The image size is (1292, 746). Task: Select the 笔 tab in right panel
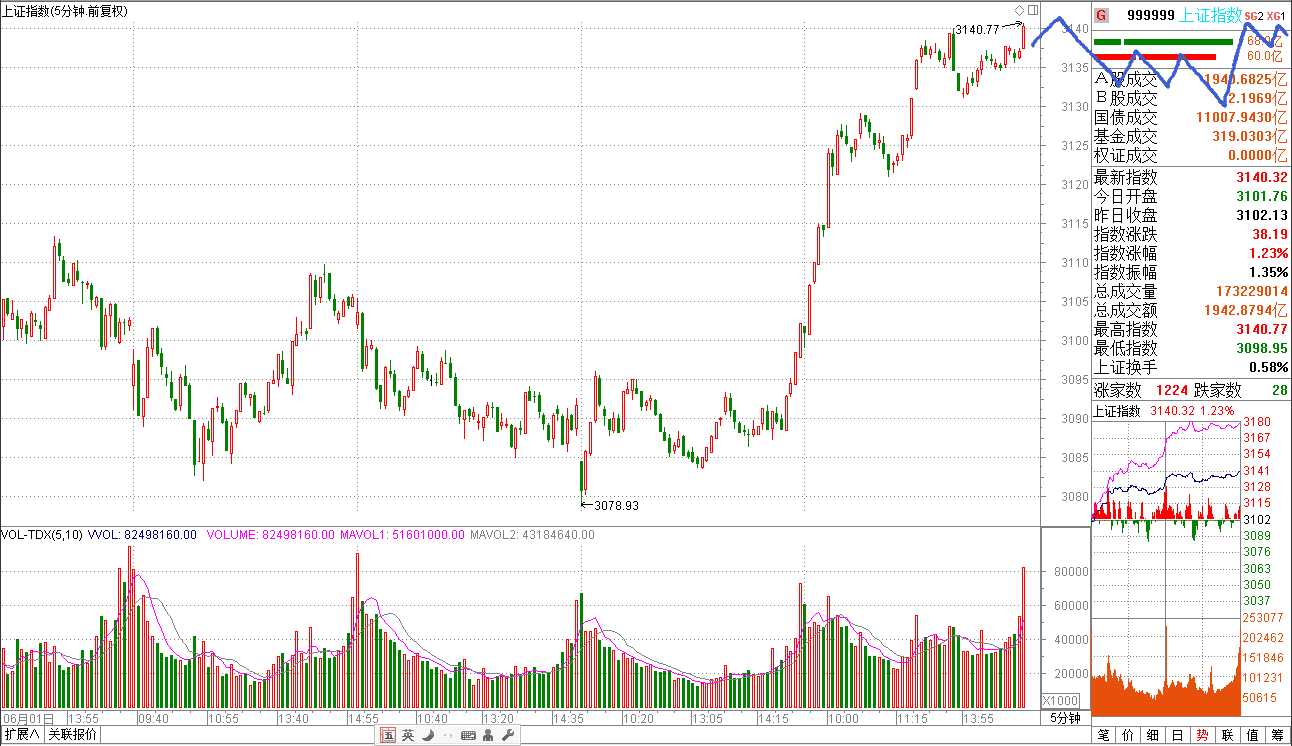click(1103, 735)
